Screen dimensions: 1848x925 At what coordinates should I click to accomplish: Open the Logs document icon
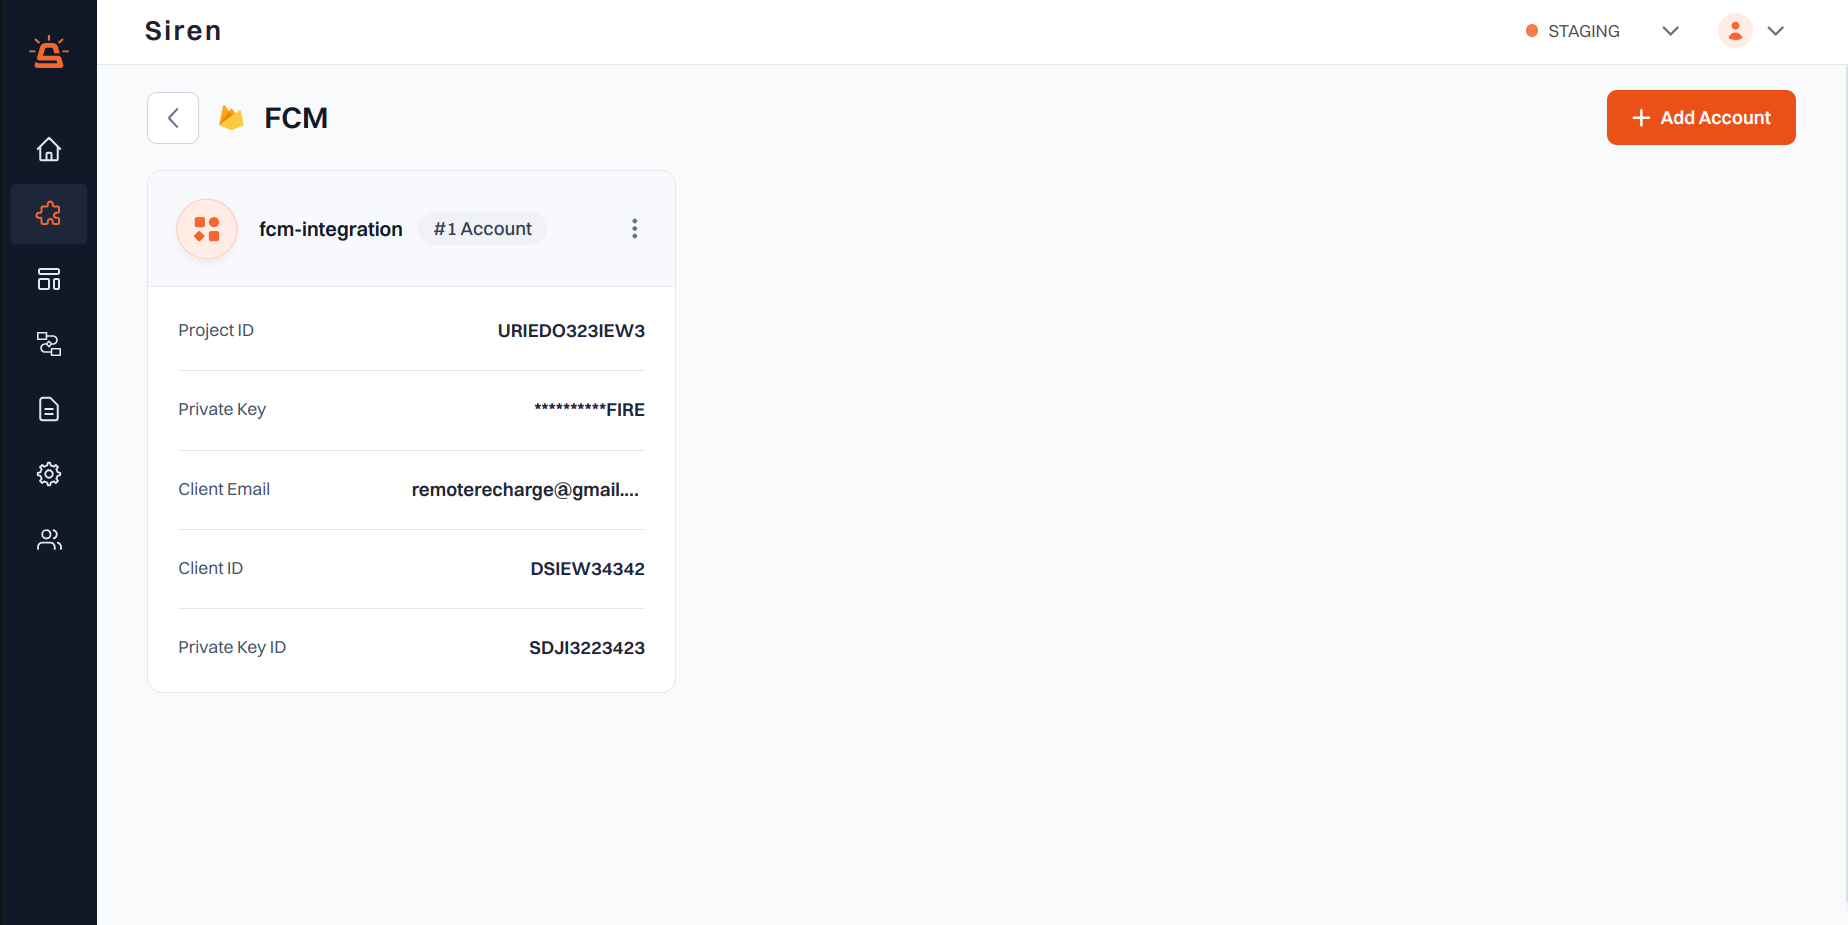49,409
